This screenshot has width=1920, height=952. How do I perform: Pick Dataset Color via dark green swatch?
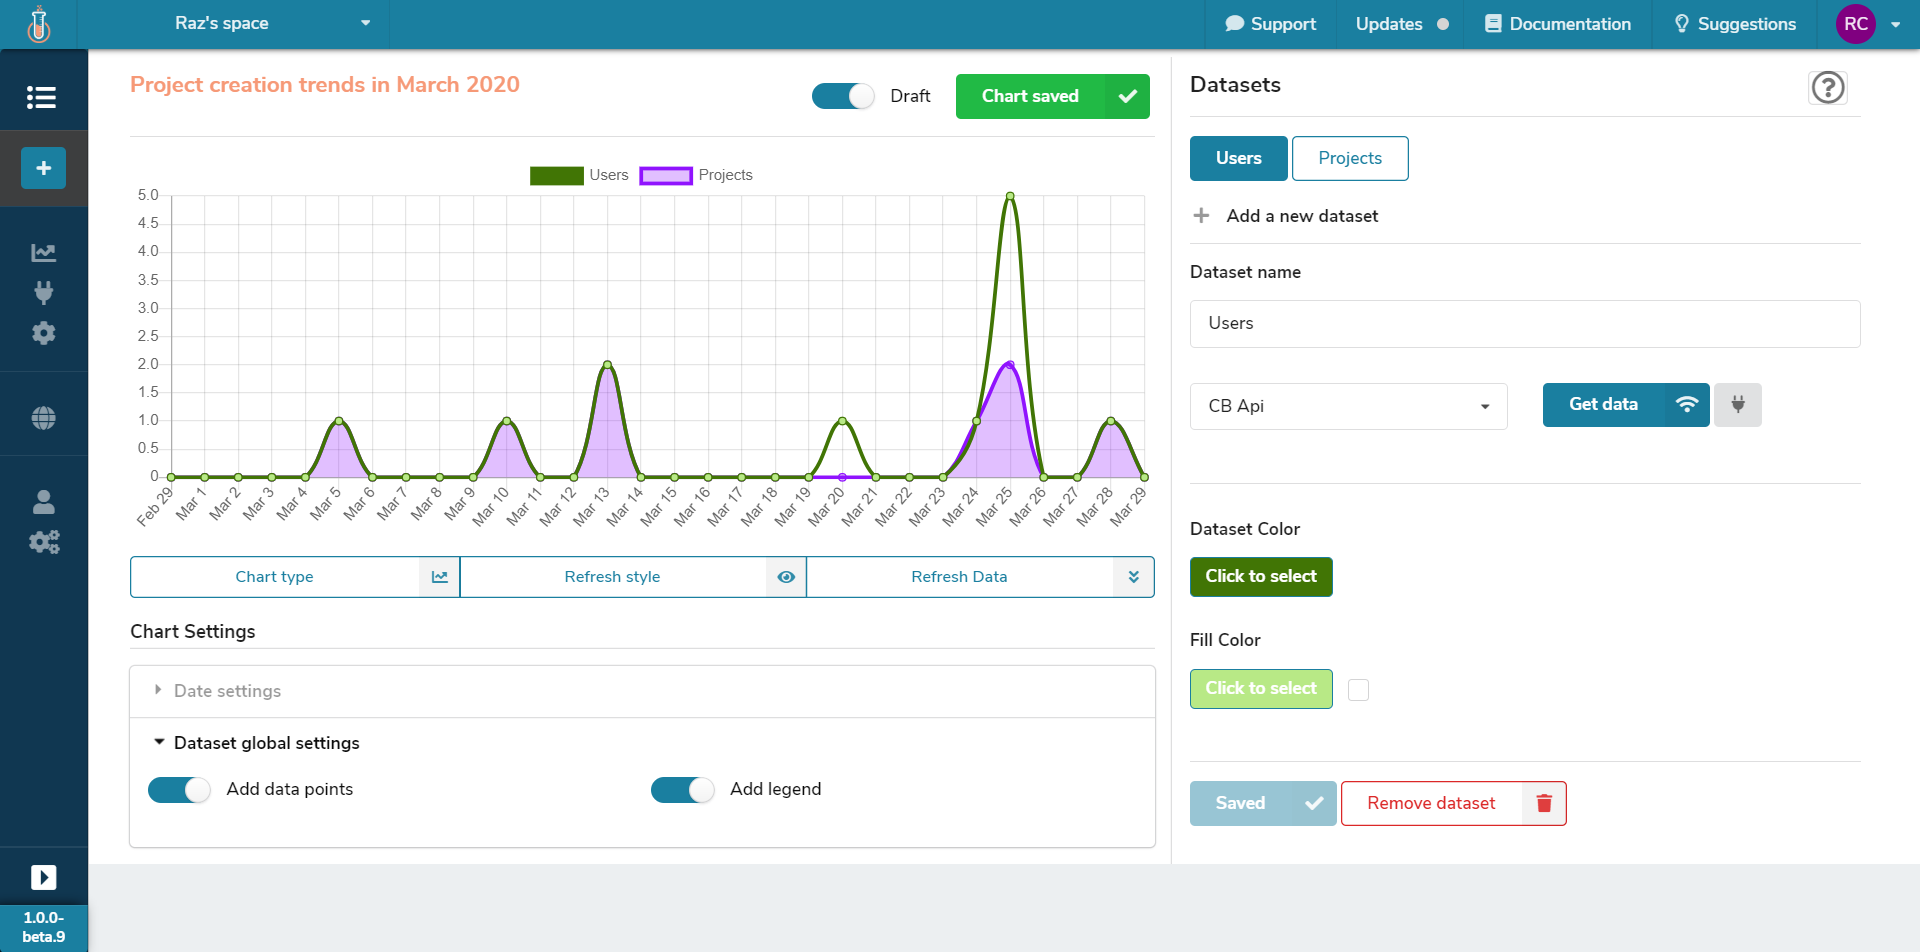point(1260,576)
